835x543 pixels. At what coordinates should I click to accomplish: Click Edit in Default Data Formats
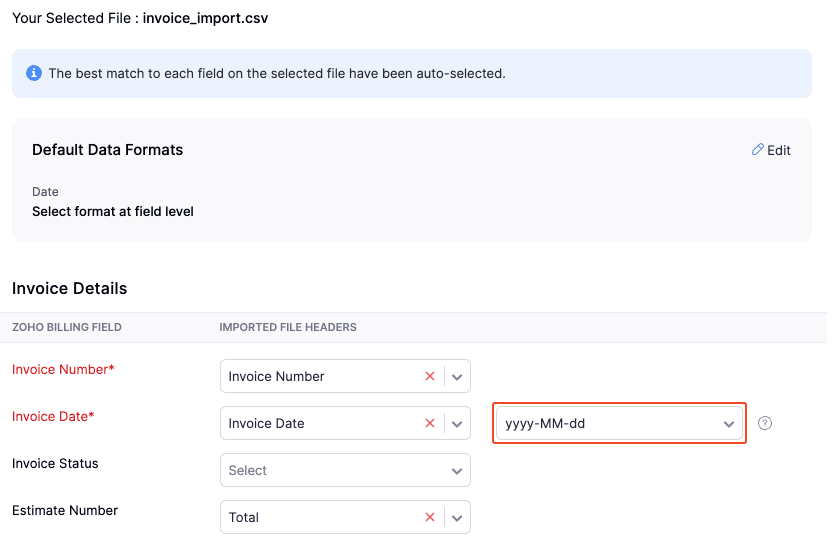click(778, 150)
